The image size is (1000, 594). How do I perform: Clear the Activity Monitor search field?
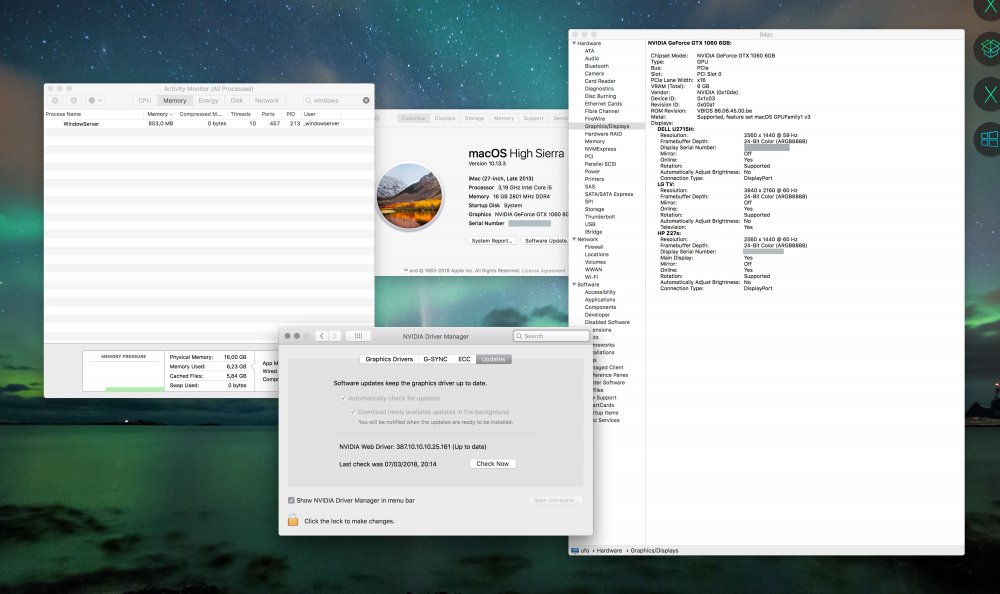pyautogui.click(x=366, y=100)
